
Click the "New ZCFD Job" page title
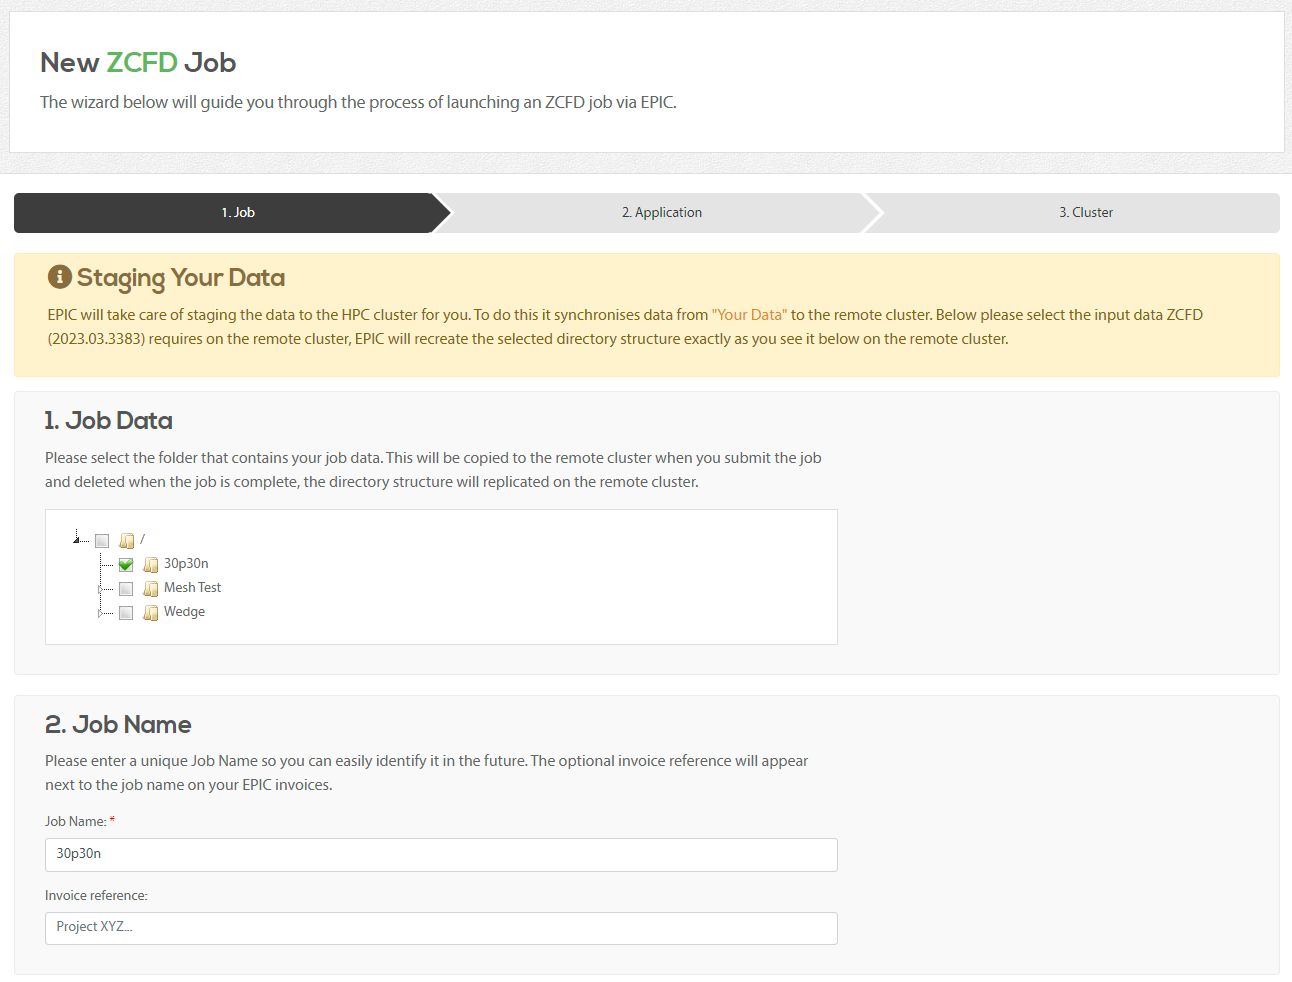pyautogui.click(x=138, y=63)
